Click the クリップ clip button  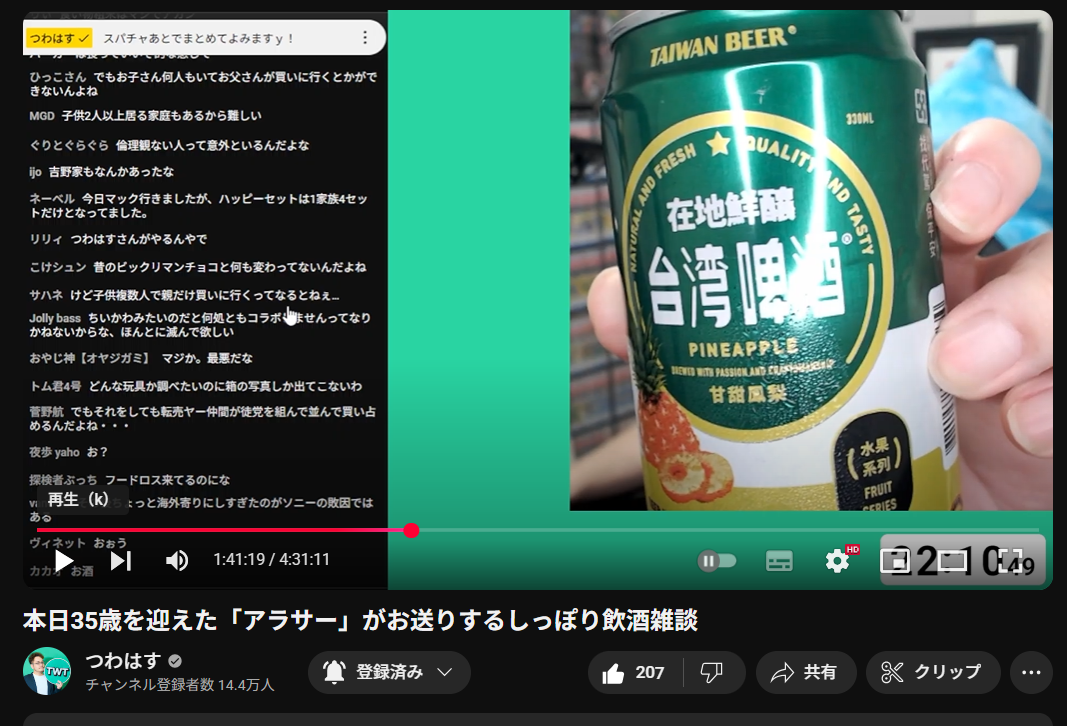pyautogui.click(x=933, y=672)
